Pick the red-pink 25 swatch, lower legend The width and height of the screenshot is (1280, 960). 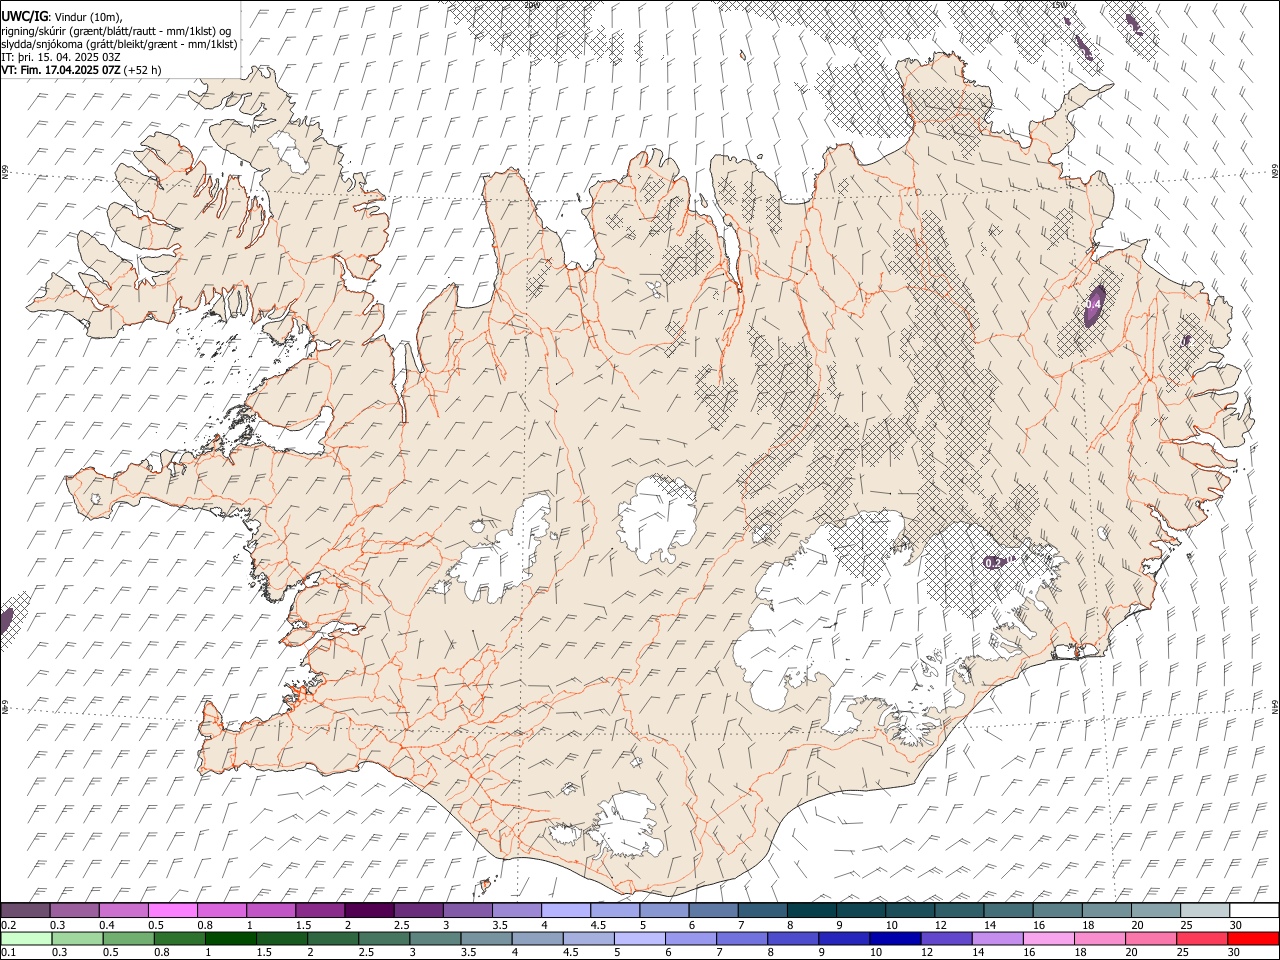tap(1203, 939)
